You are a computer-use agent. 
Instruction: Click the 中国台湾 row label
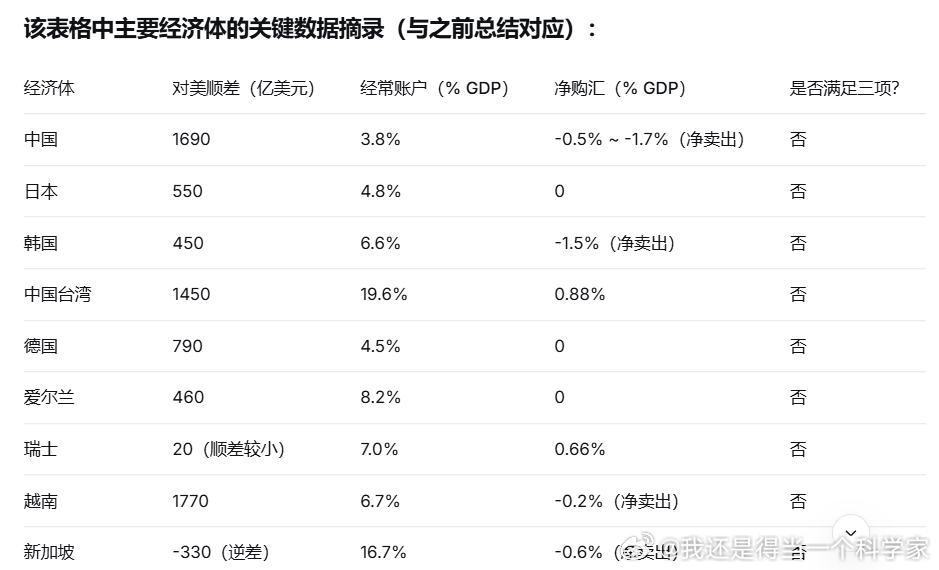click(x=57, y=294)
